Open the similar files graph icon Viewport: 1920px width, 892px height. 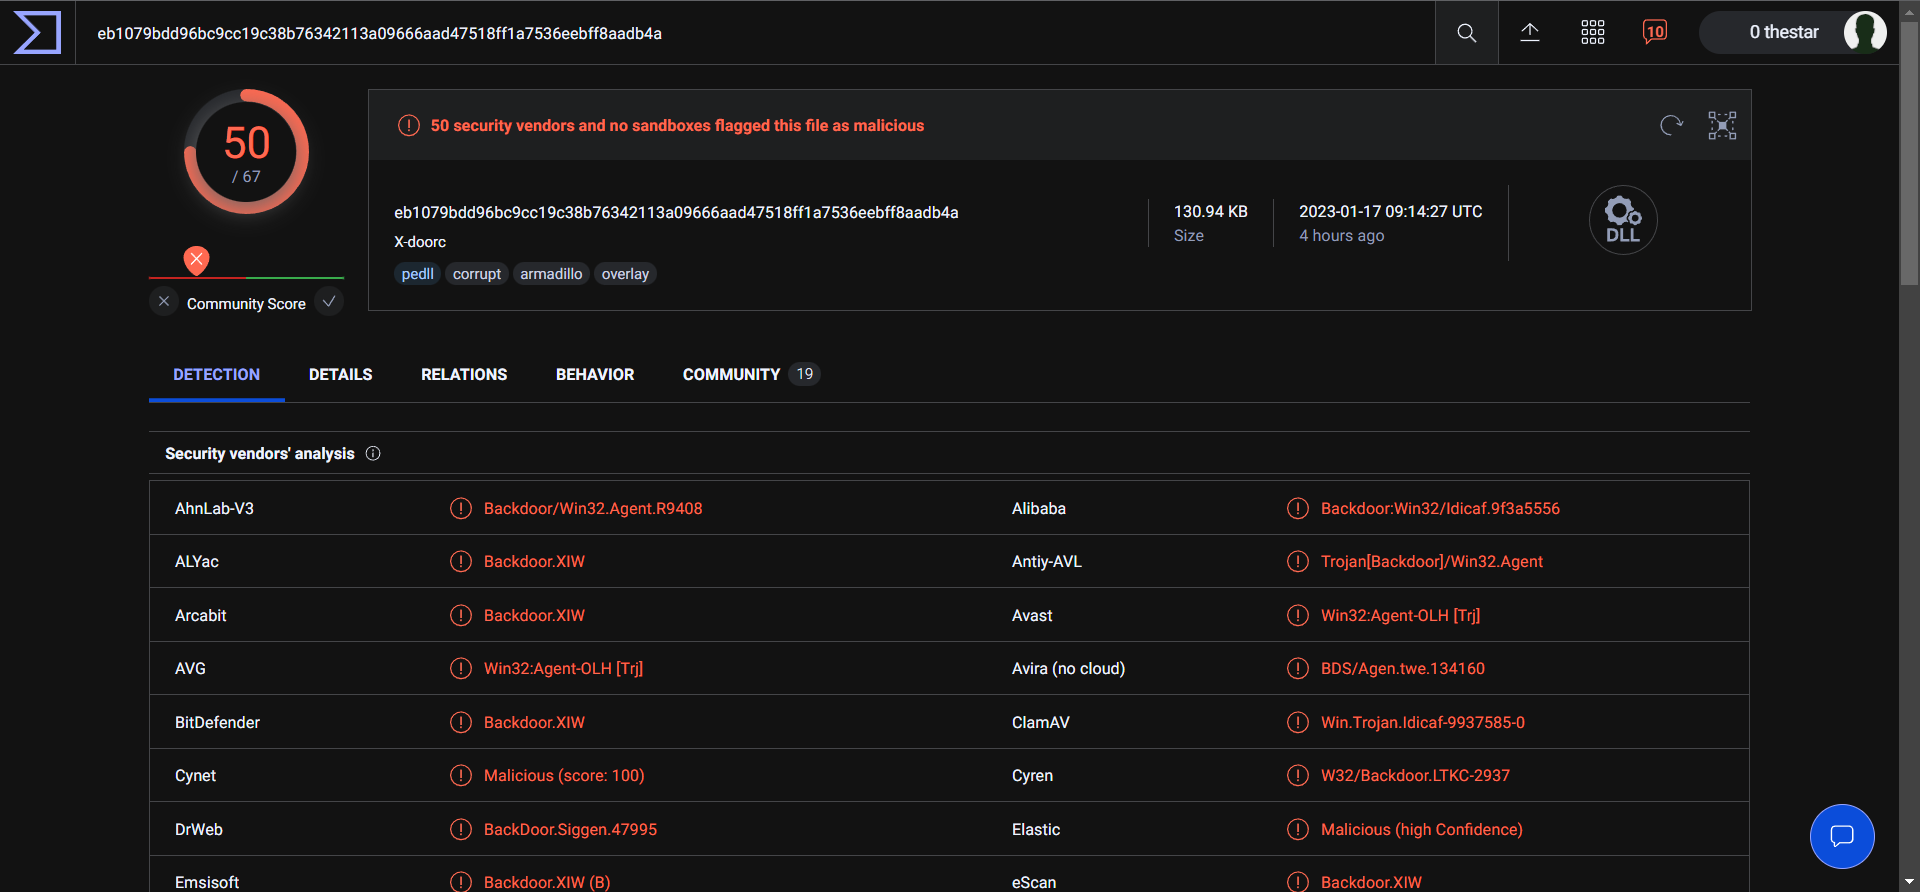coord(1722,125)
